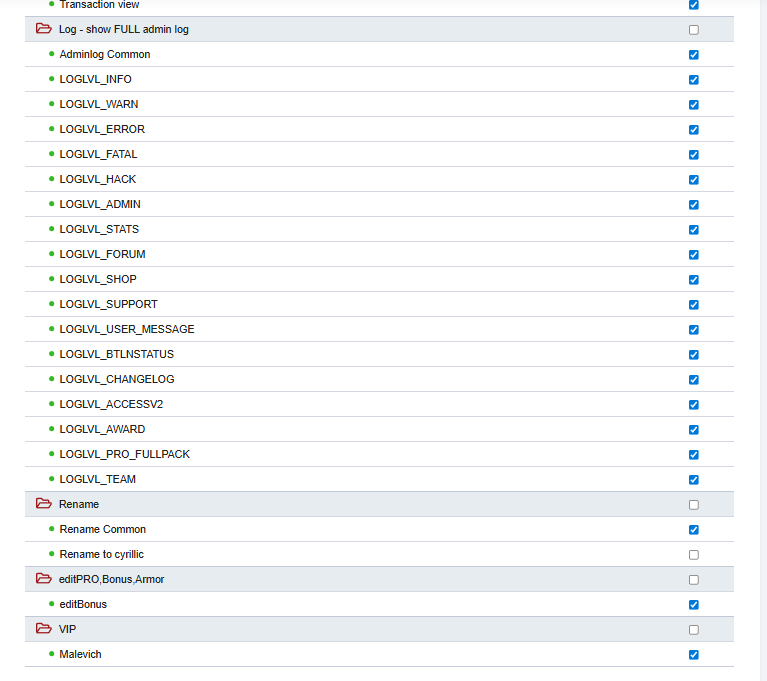Check the VIP group checkbox
The image size is (767, 681).
click(694, 630)
